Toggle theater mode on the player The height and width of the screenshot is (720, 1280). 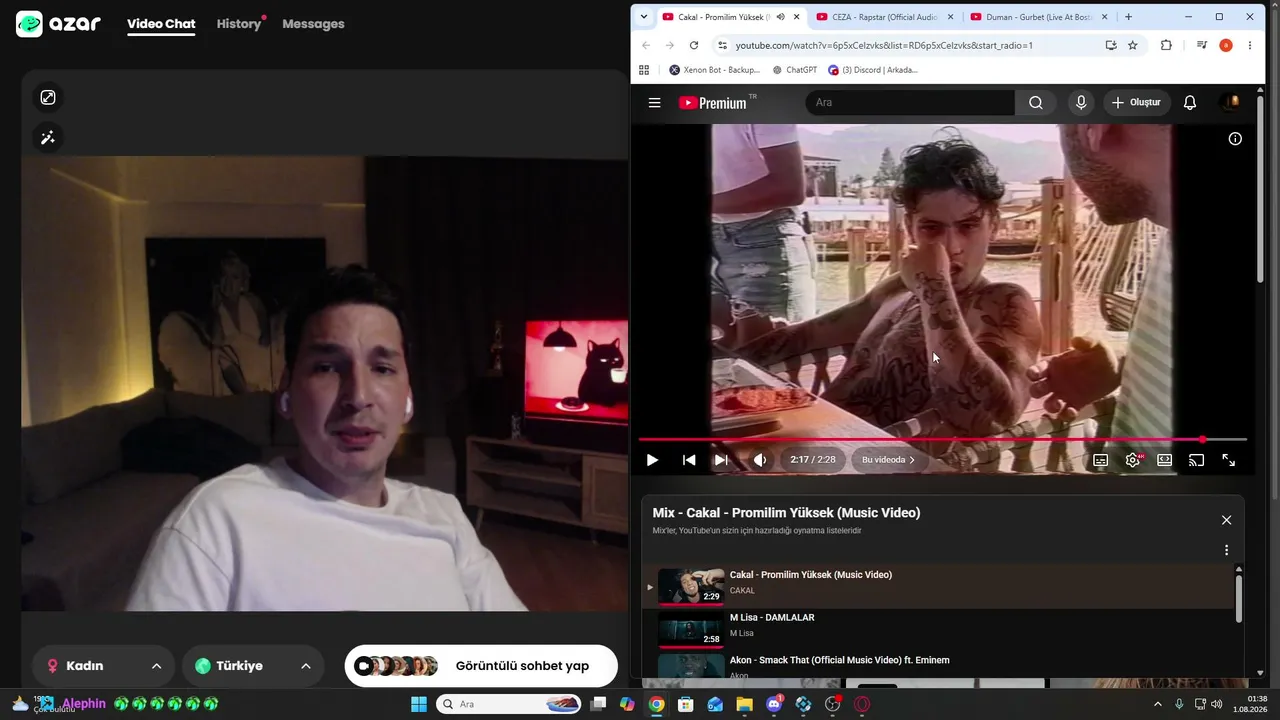tap(1165, 460)
